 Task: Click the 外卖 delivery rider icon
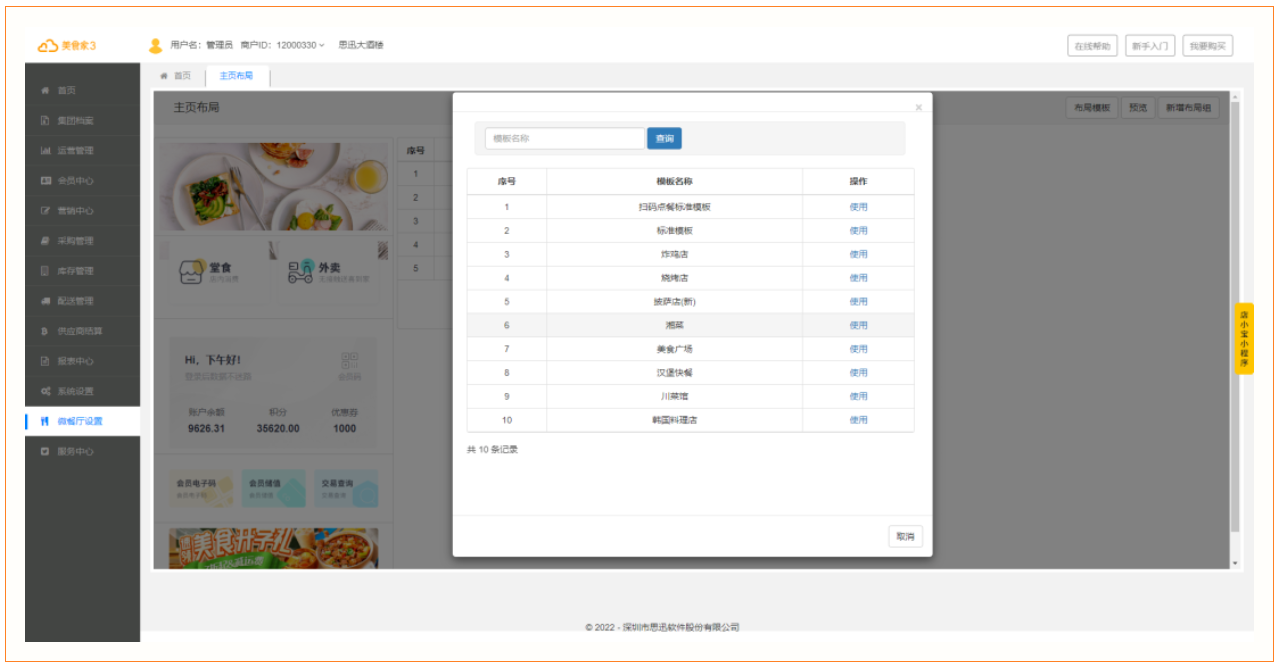298,270
